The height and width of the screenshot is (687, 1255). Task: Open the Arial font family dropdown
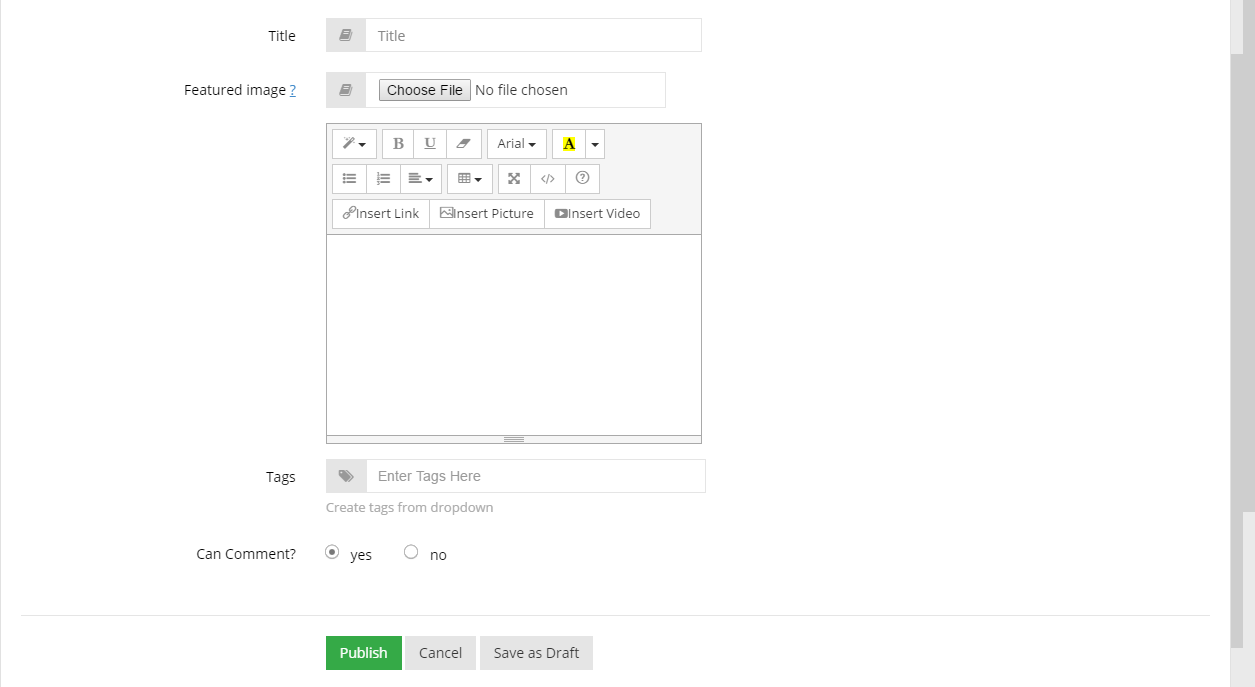point(516,144)
